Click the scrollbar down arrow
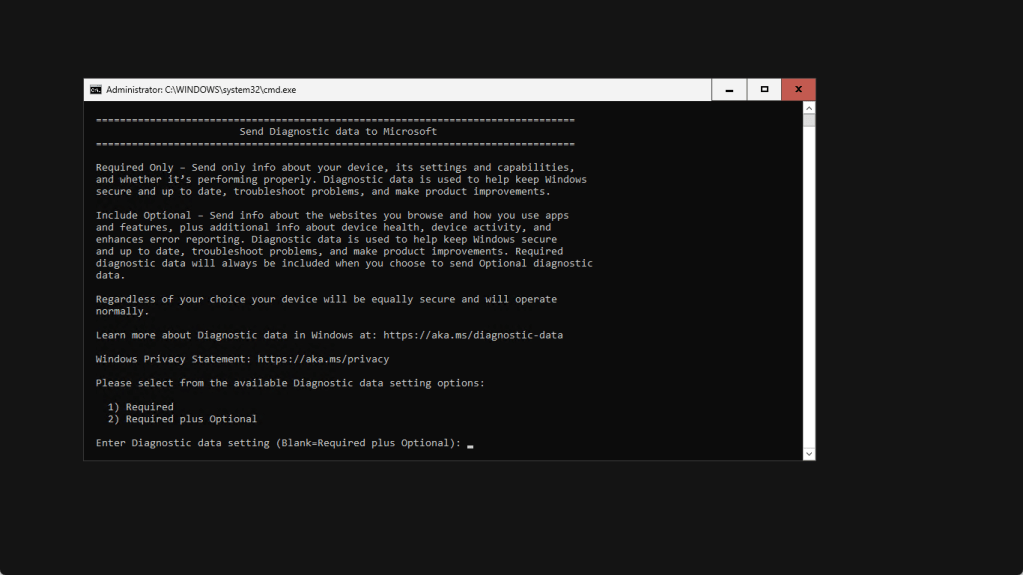 click(x=809, y=453)
